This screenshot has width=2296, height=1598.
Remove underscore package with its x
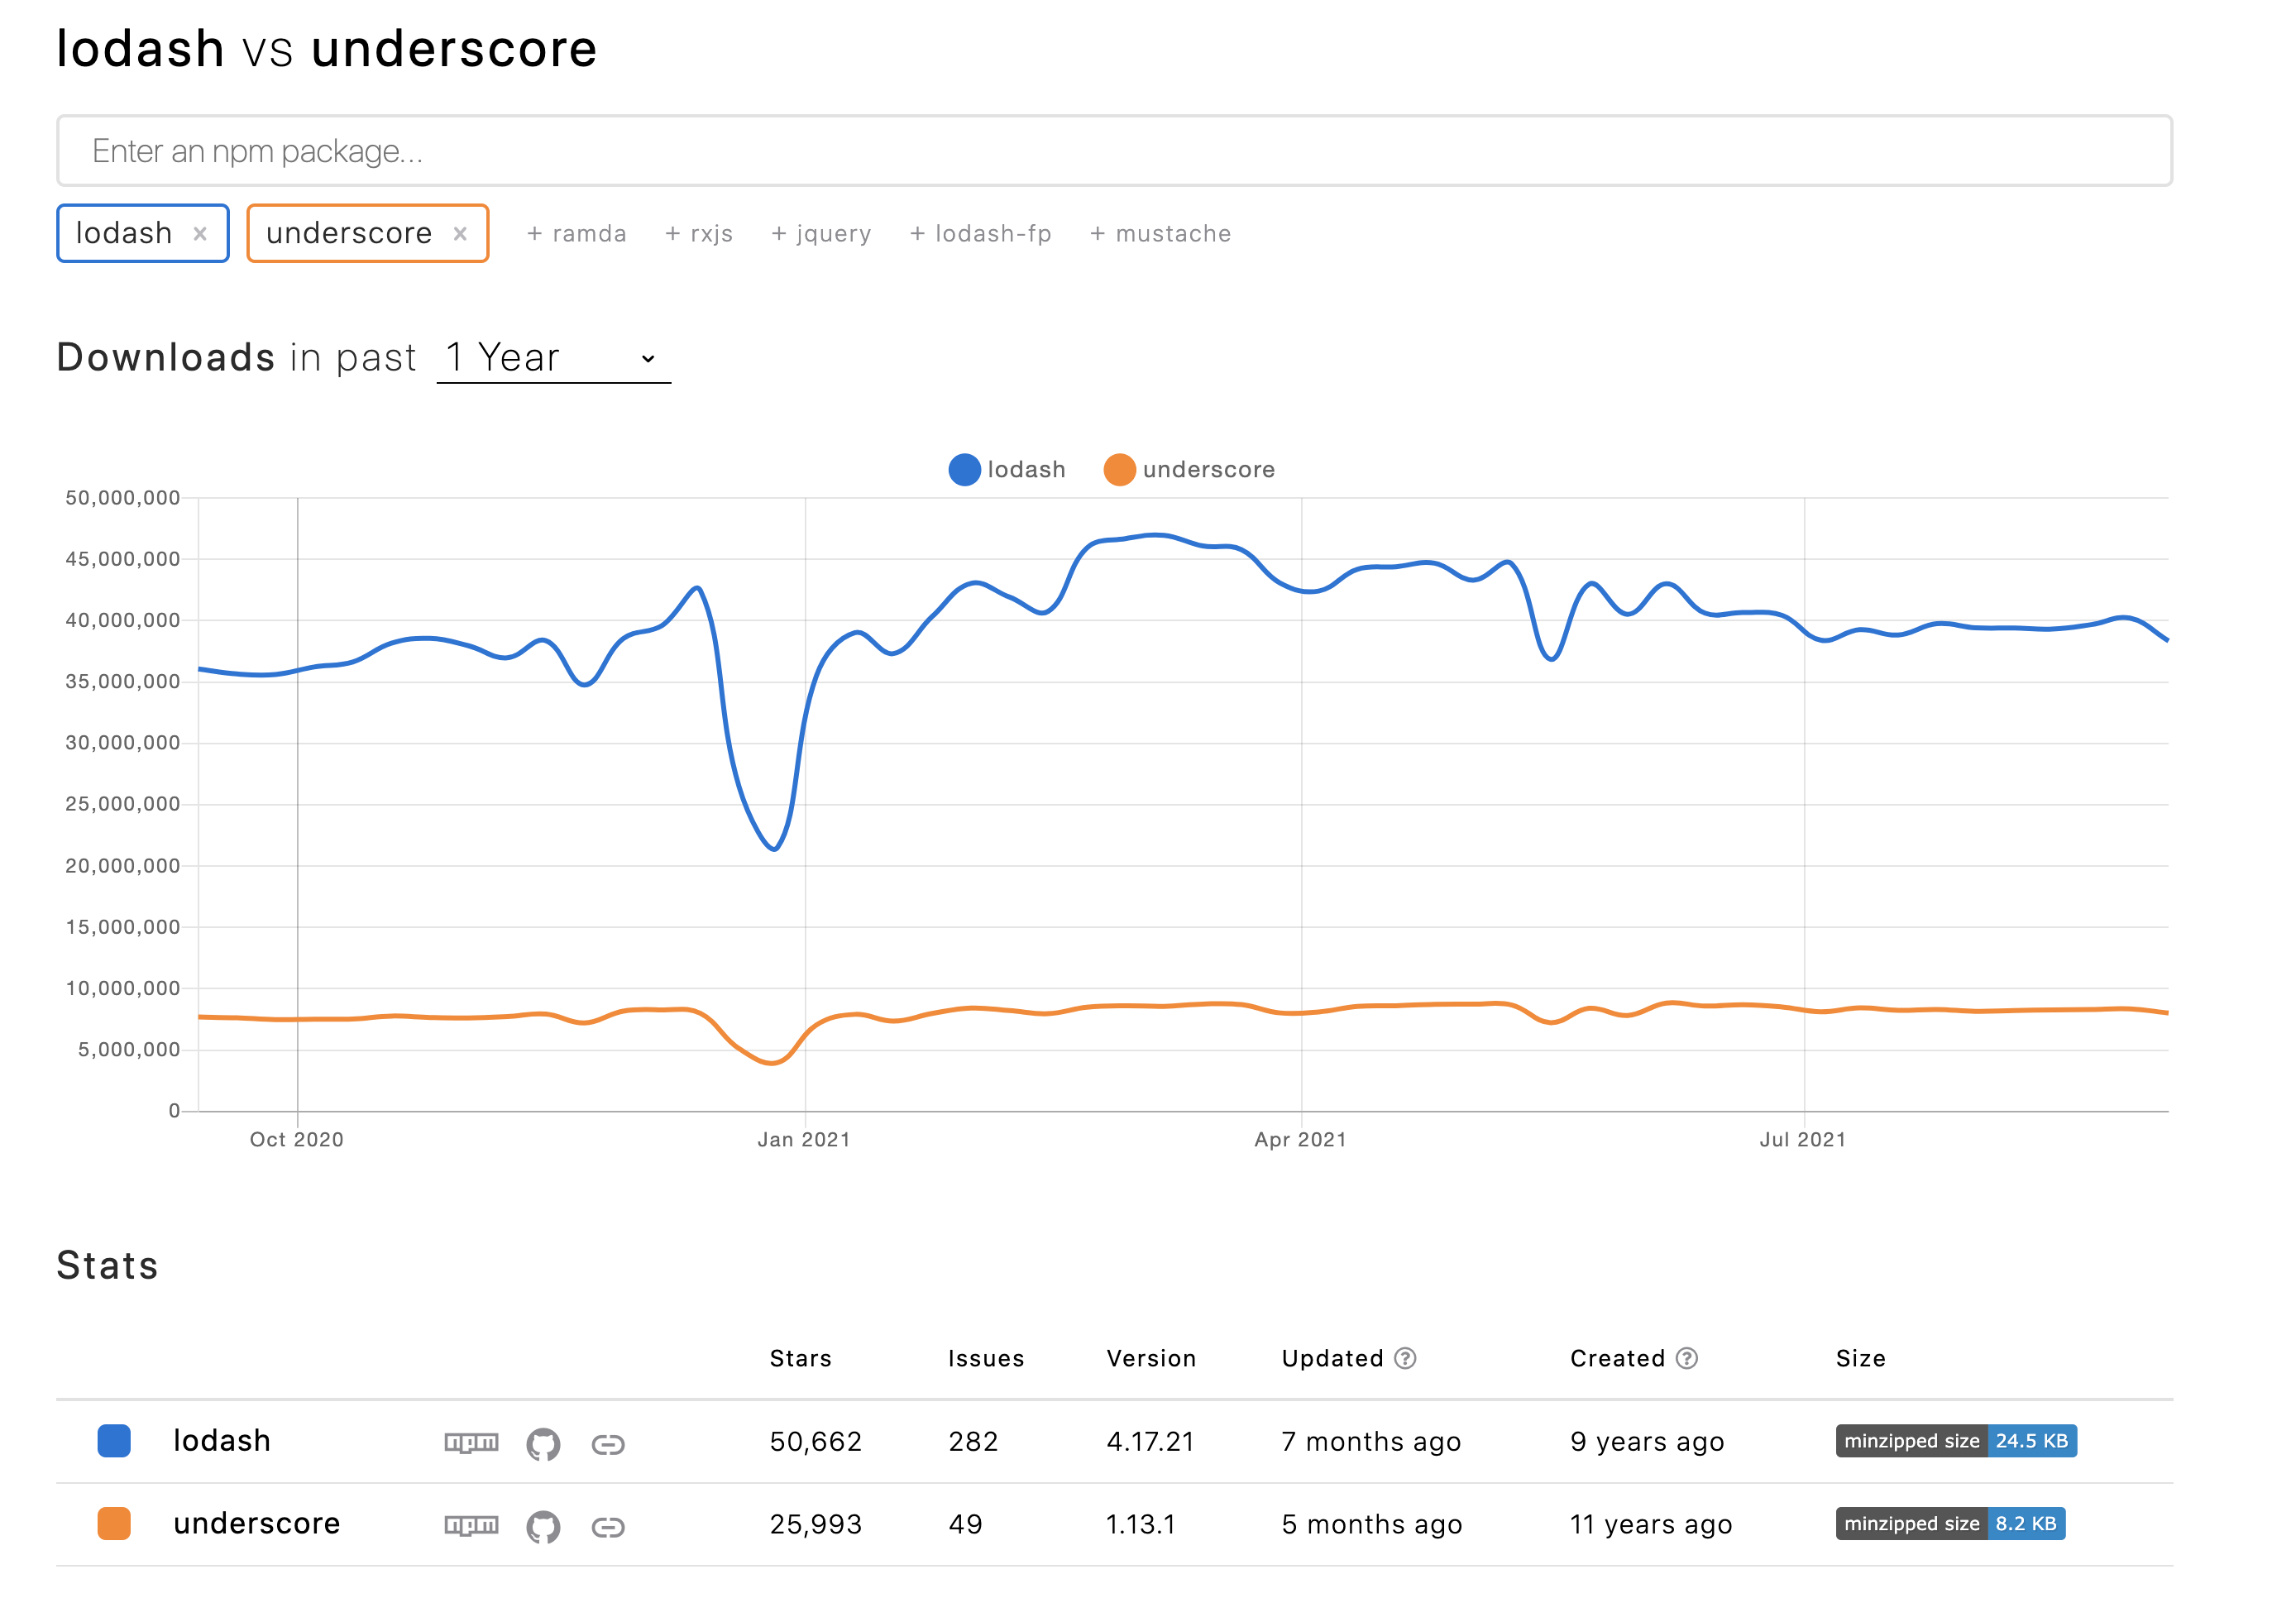(x=460, y=233)
